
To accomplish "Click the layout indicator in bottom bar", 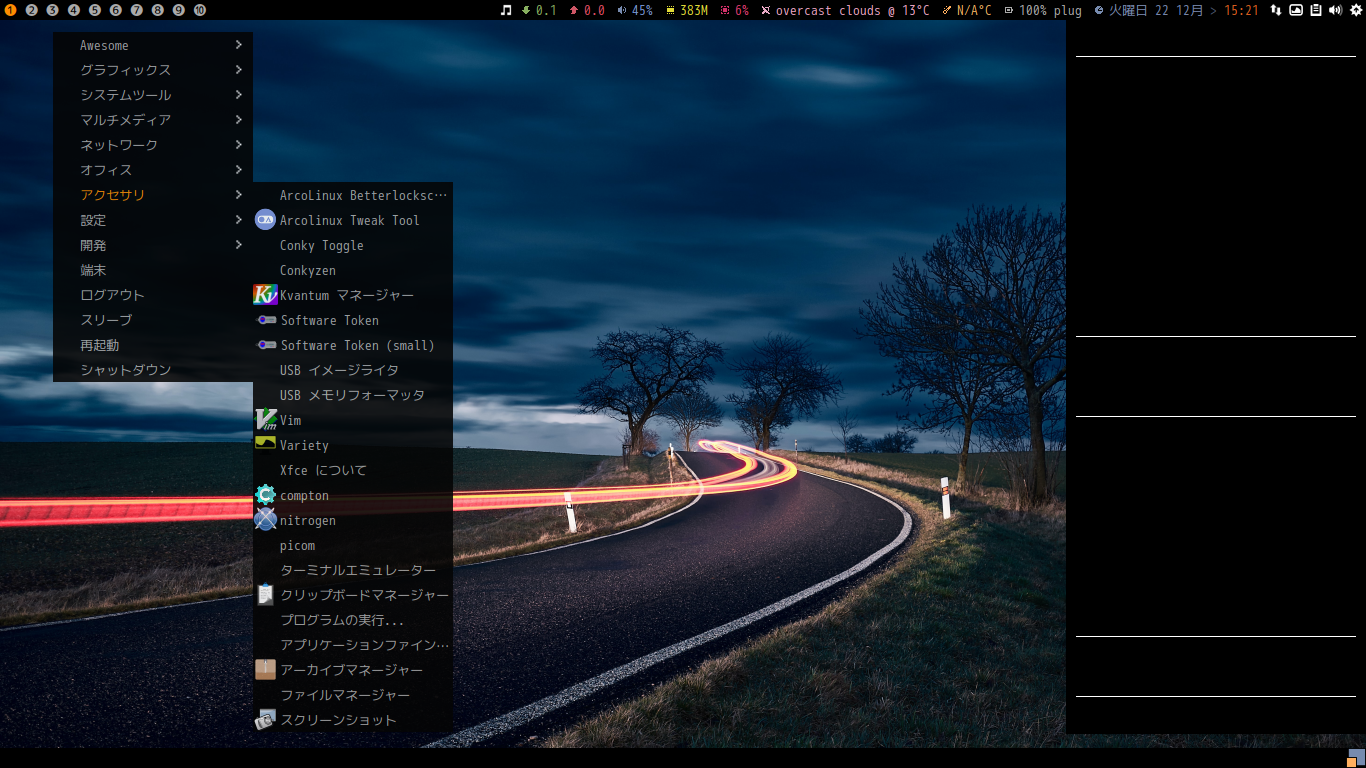I will tap(1356, 758).
